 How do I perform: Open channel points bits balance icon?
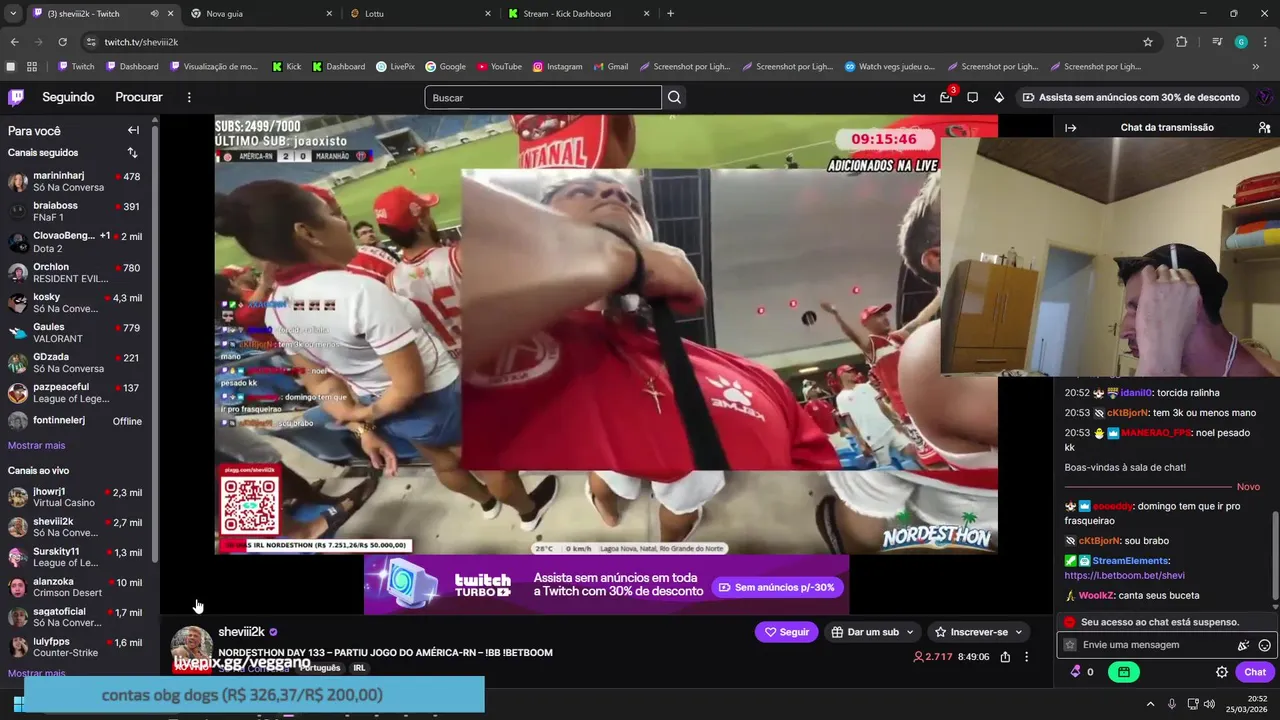pos(1076,672)
